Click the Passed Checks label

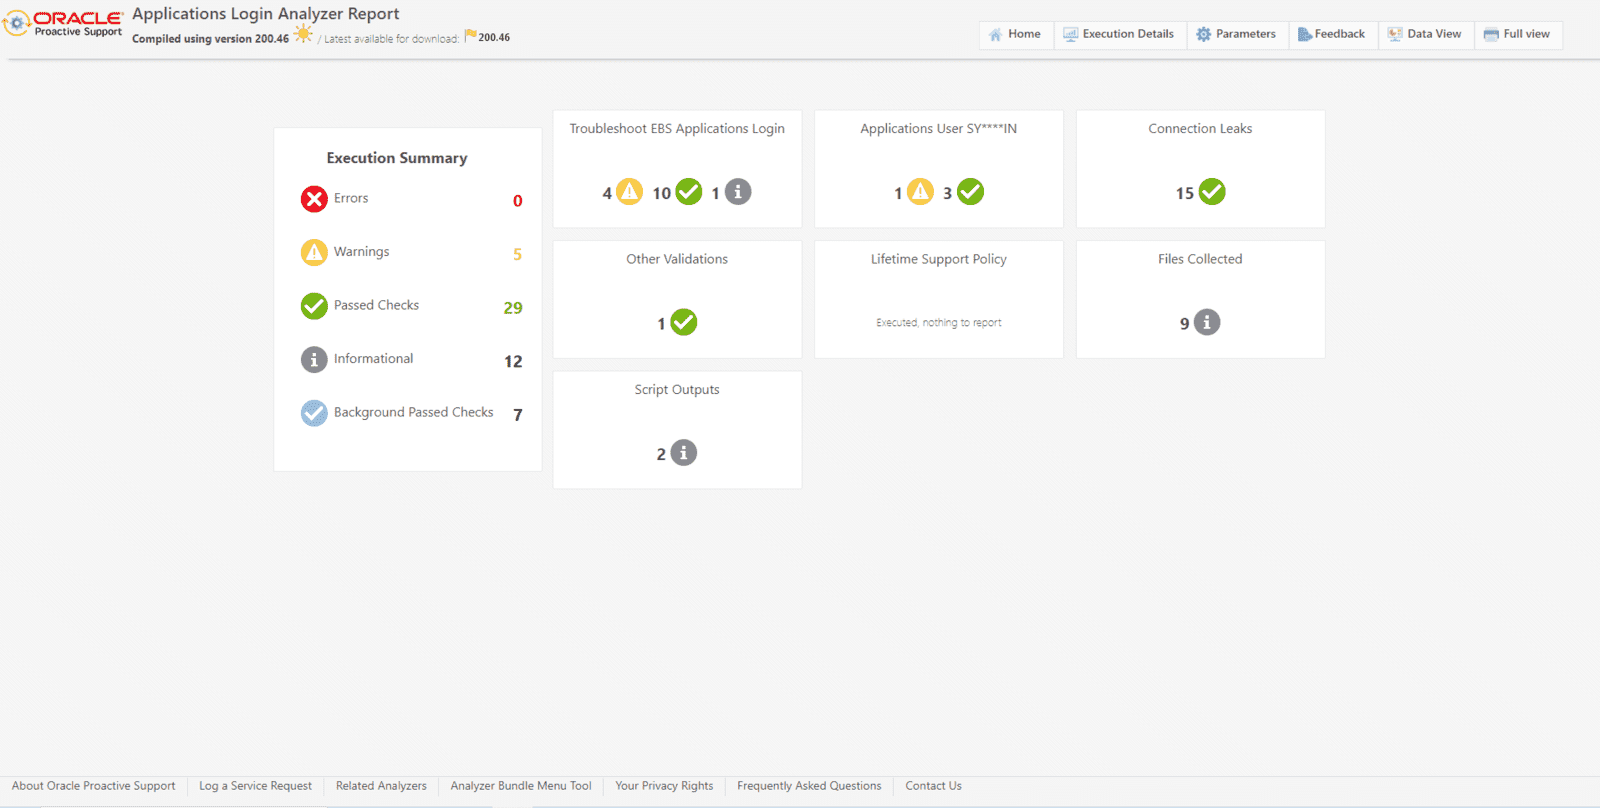point(376,305)
